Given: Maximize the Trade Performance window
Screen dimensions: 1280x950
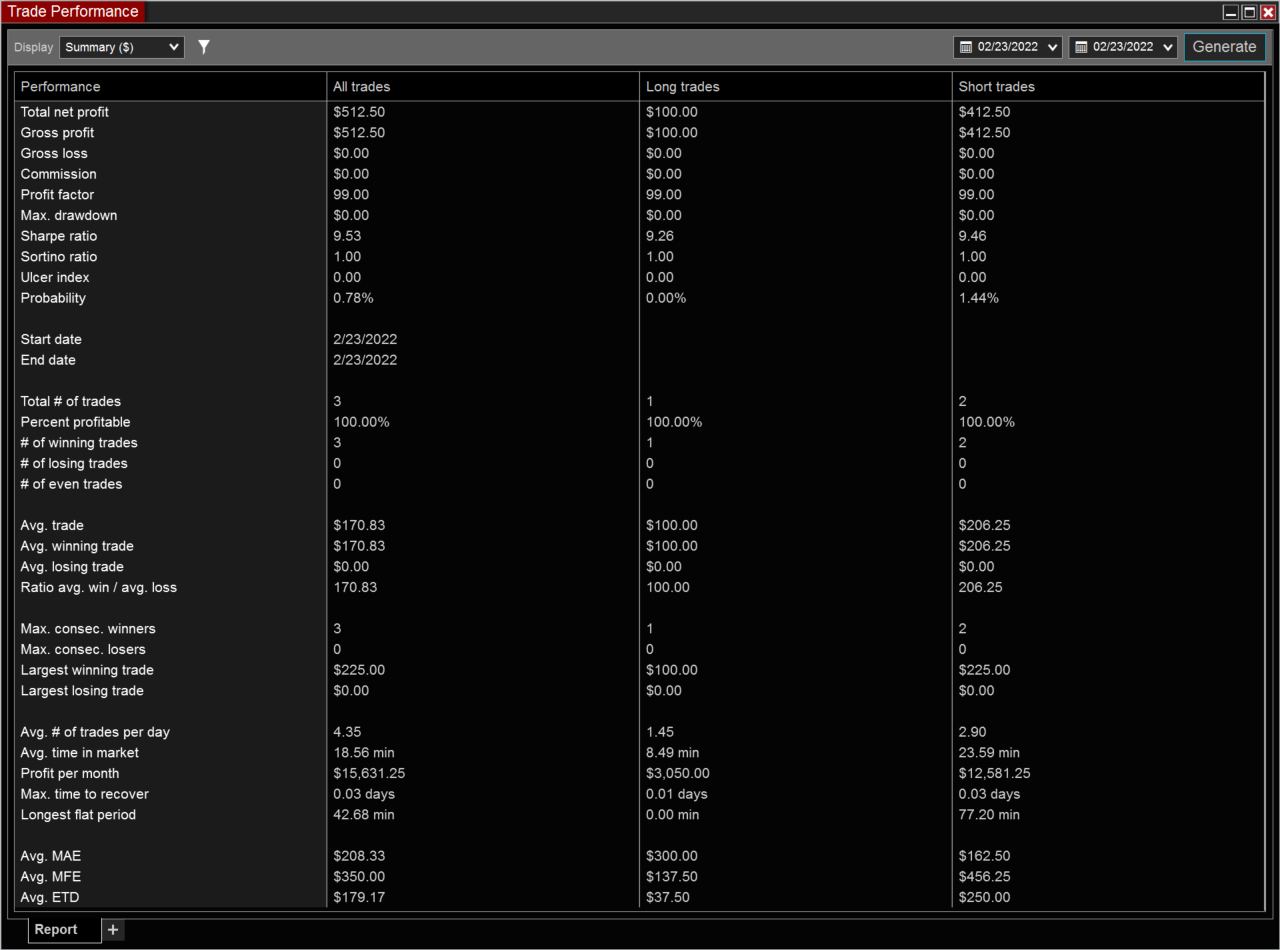Looking at the screenshot, I should coord(1249,12).
